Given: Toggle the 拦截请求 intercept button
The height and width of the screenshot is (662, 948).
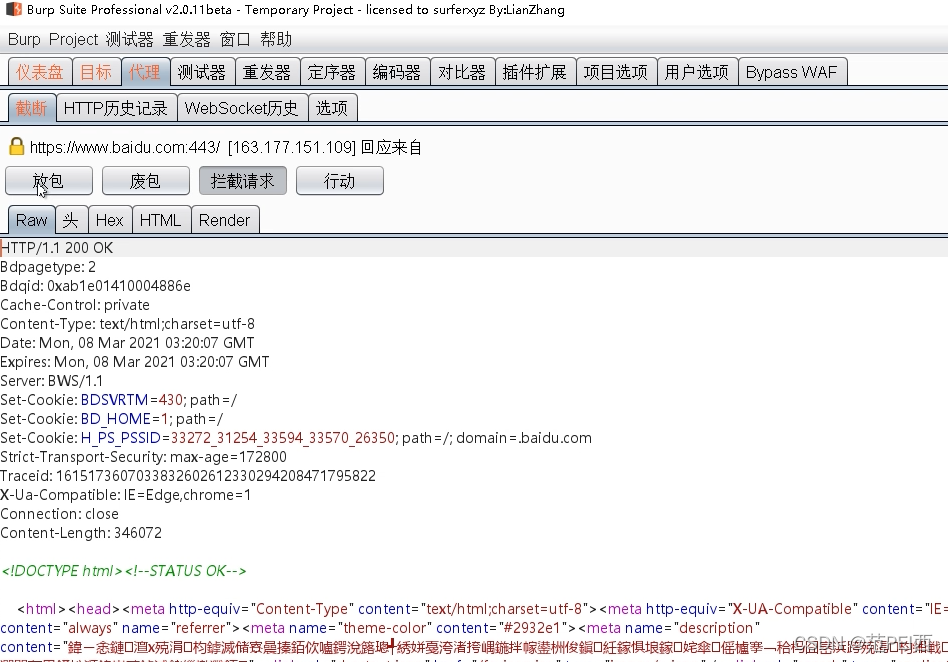Looking at the screenshot, I should 242,181.
